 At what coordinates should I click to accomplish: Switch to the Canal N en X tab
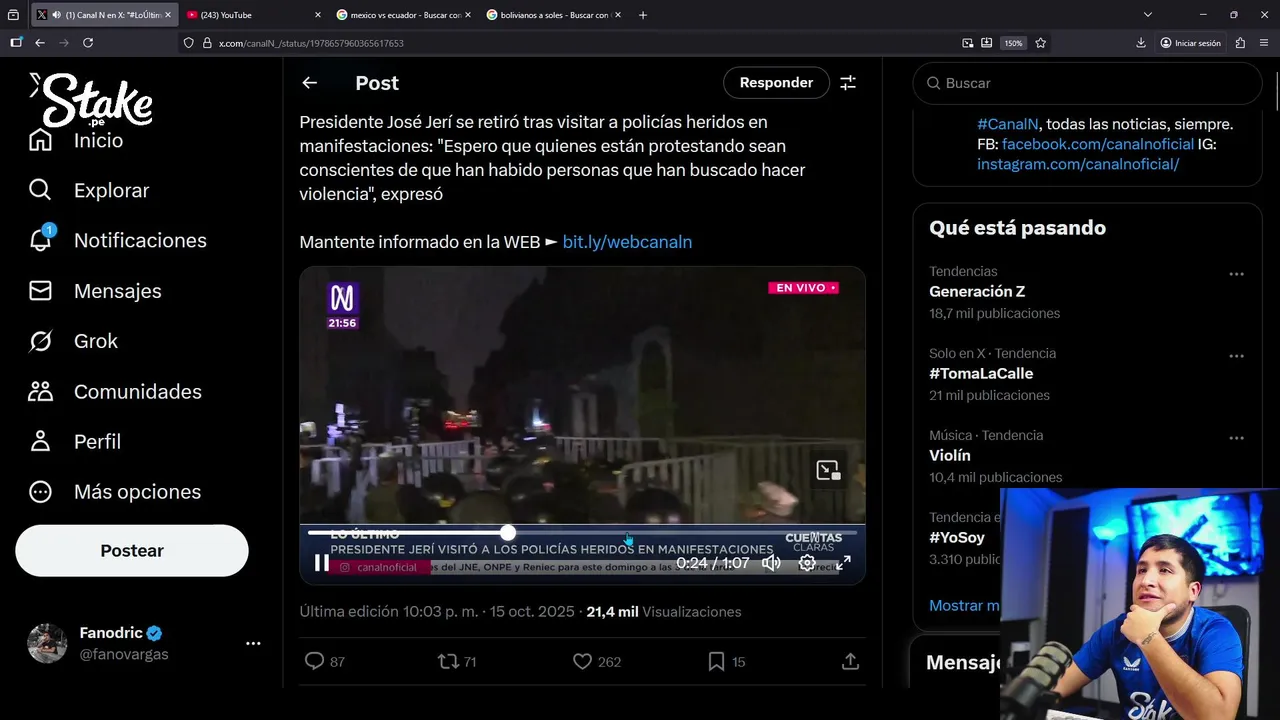104,15
